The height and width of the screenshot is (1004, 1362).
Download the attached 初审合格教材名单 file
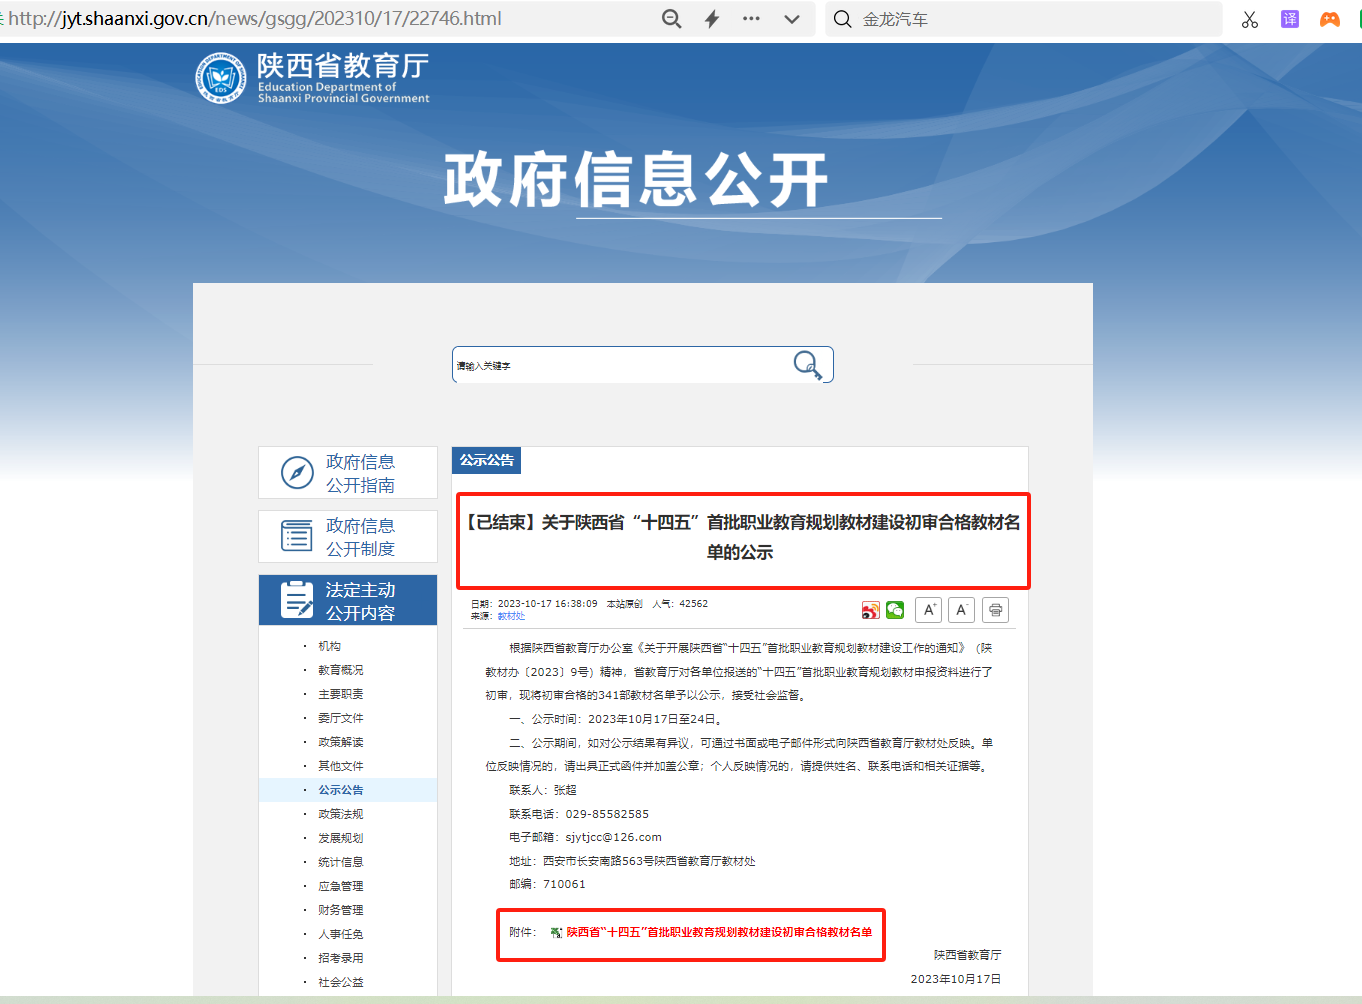click(x=718, y=932)
